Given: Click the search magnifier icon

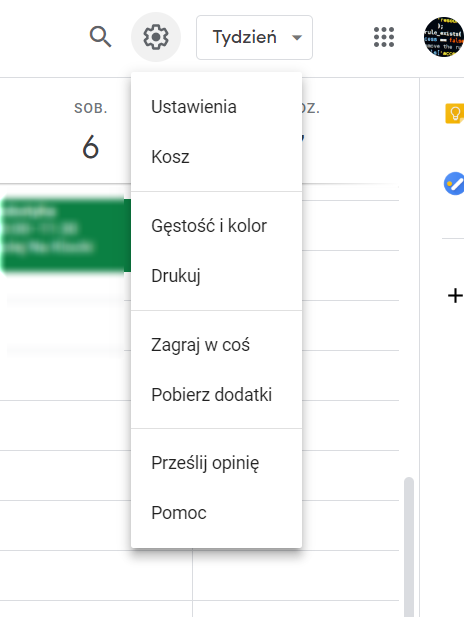Looking at the screenshot, I should 100,37.
